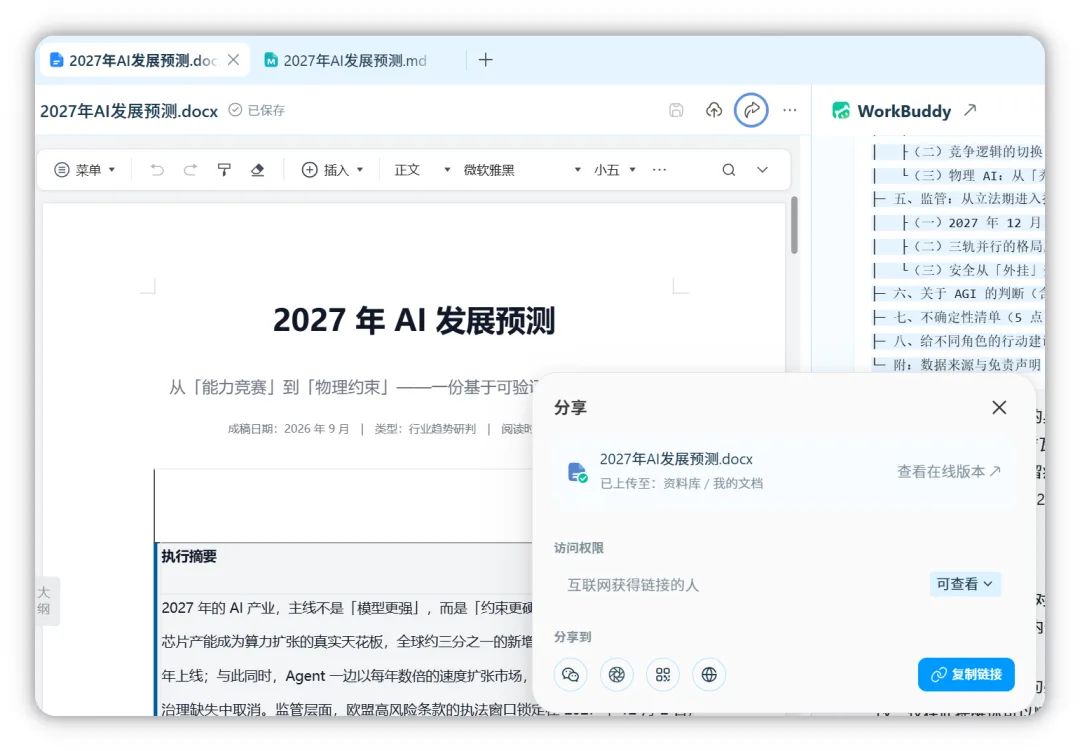This screenshot has width=1080, height=751.
Task: Select the format painter tool
Action: point(224,169)
